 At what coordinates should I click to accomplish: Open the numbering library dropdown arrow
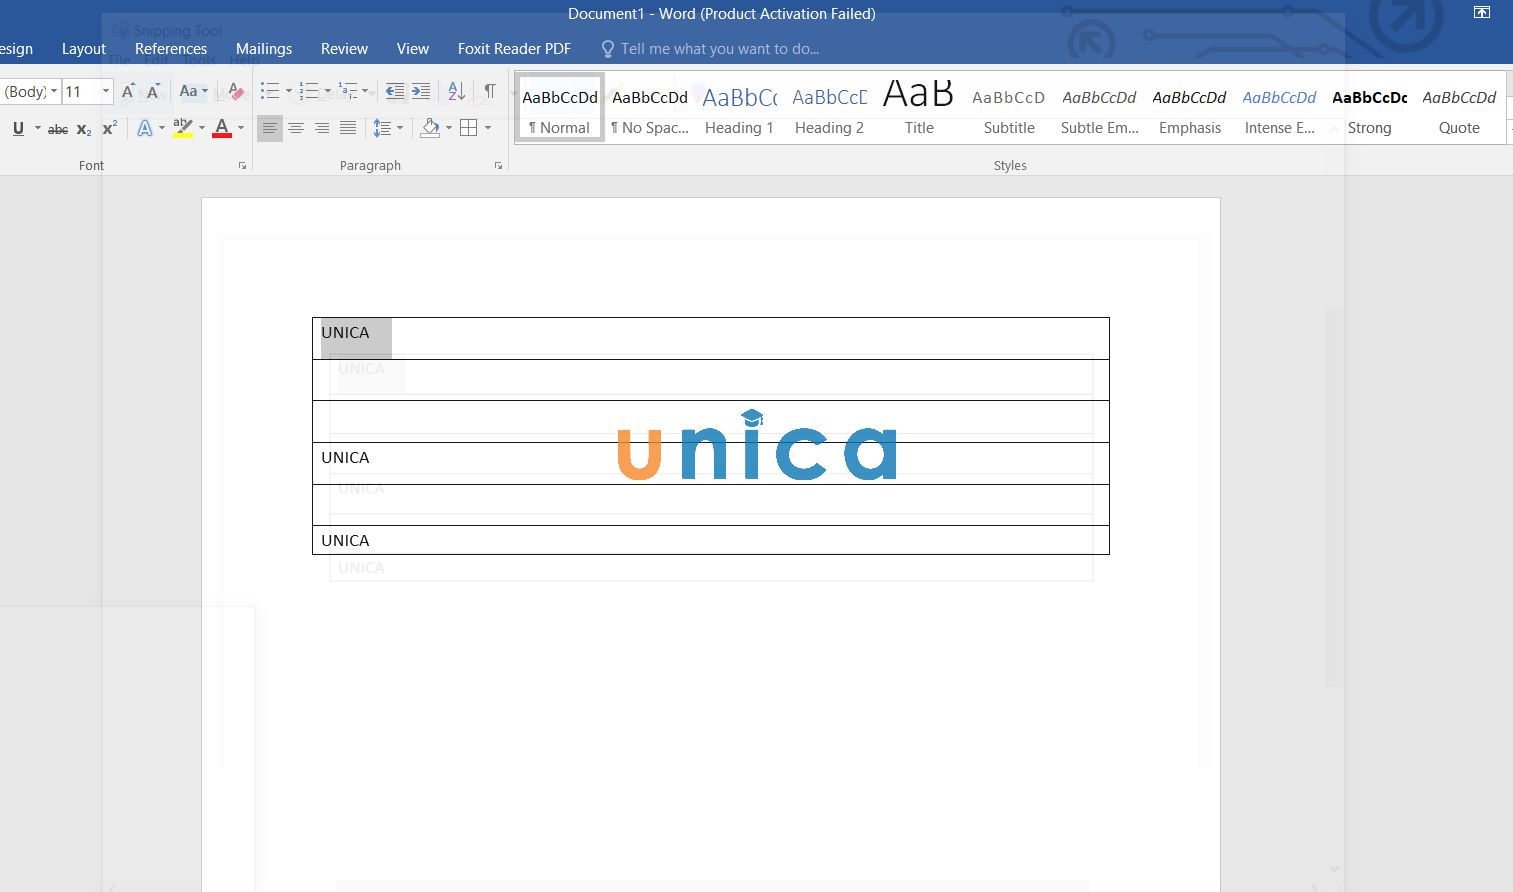pos(328,91)
